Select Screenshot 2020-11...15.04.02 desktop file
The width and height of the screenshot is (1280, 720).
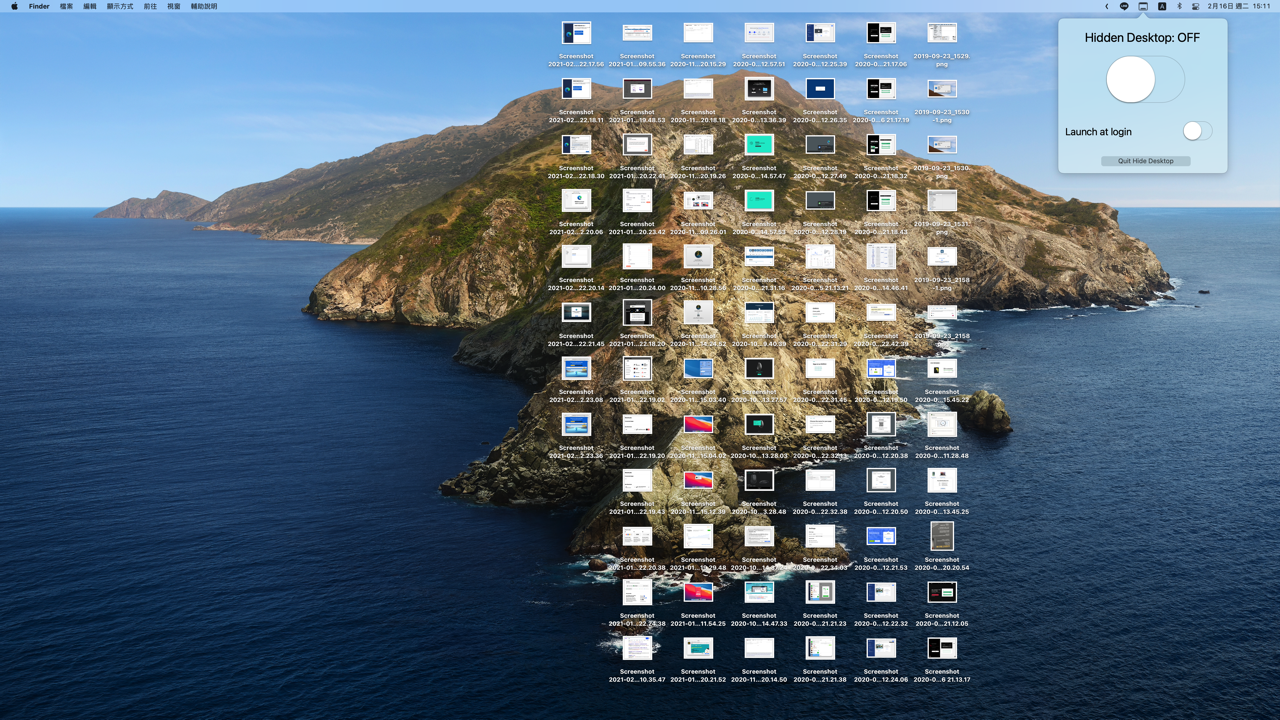click(698, 437)
